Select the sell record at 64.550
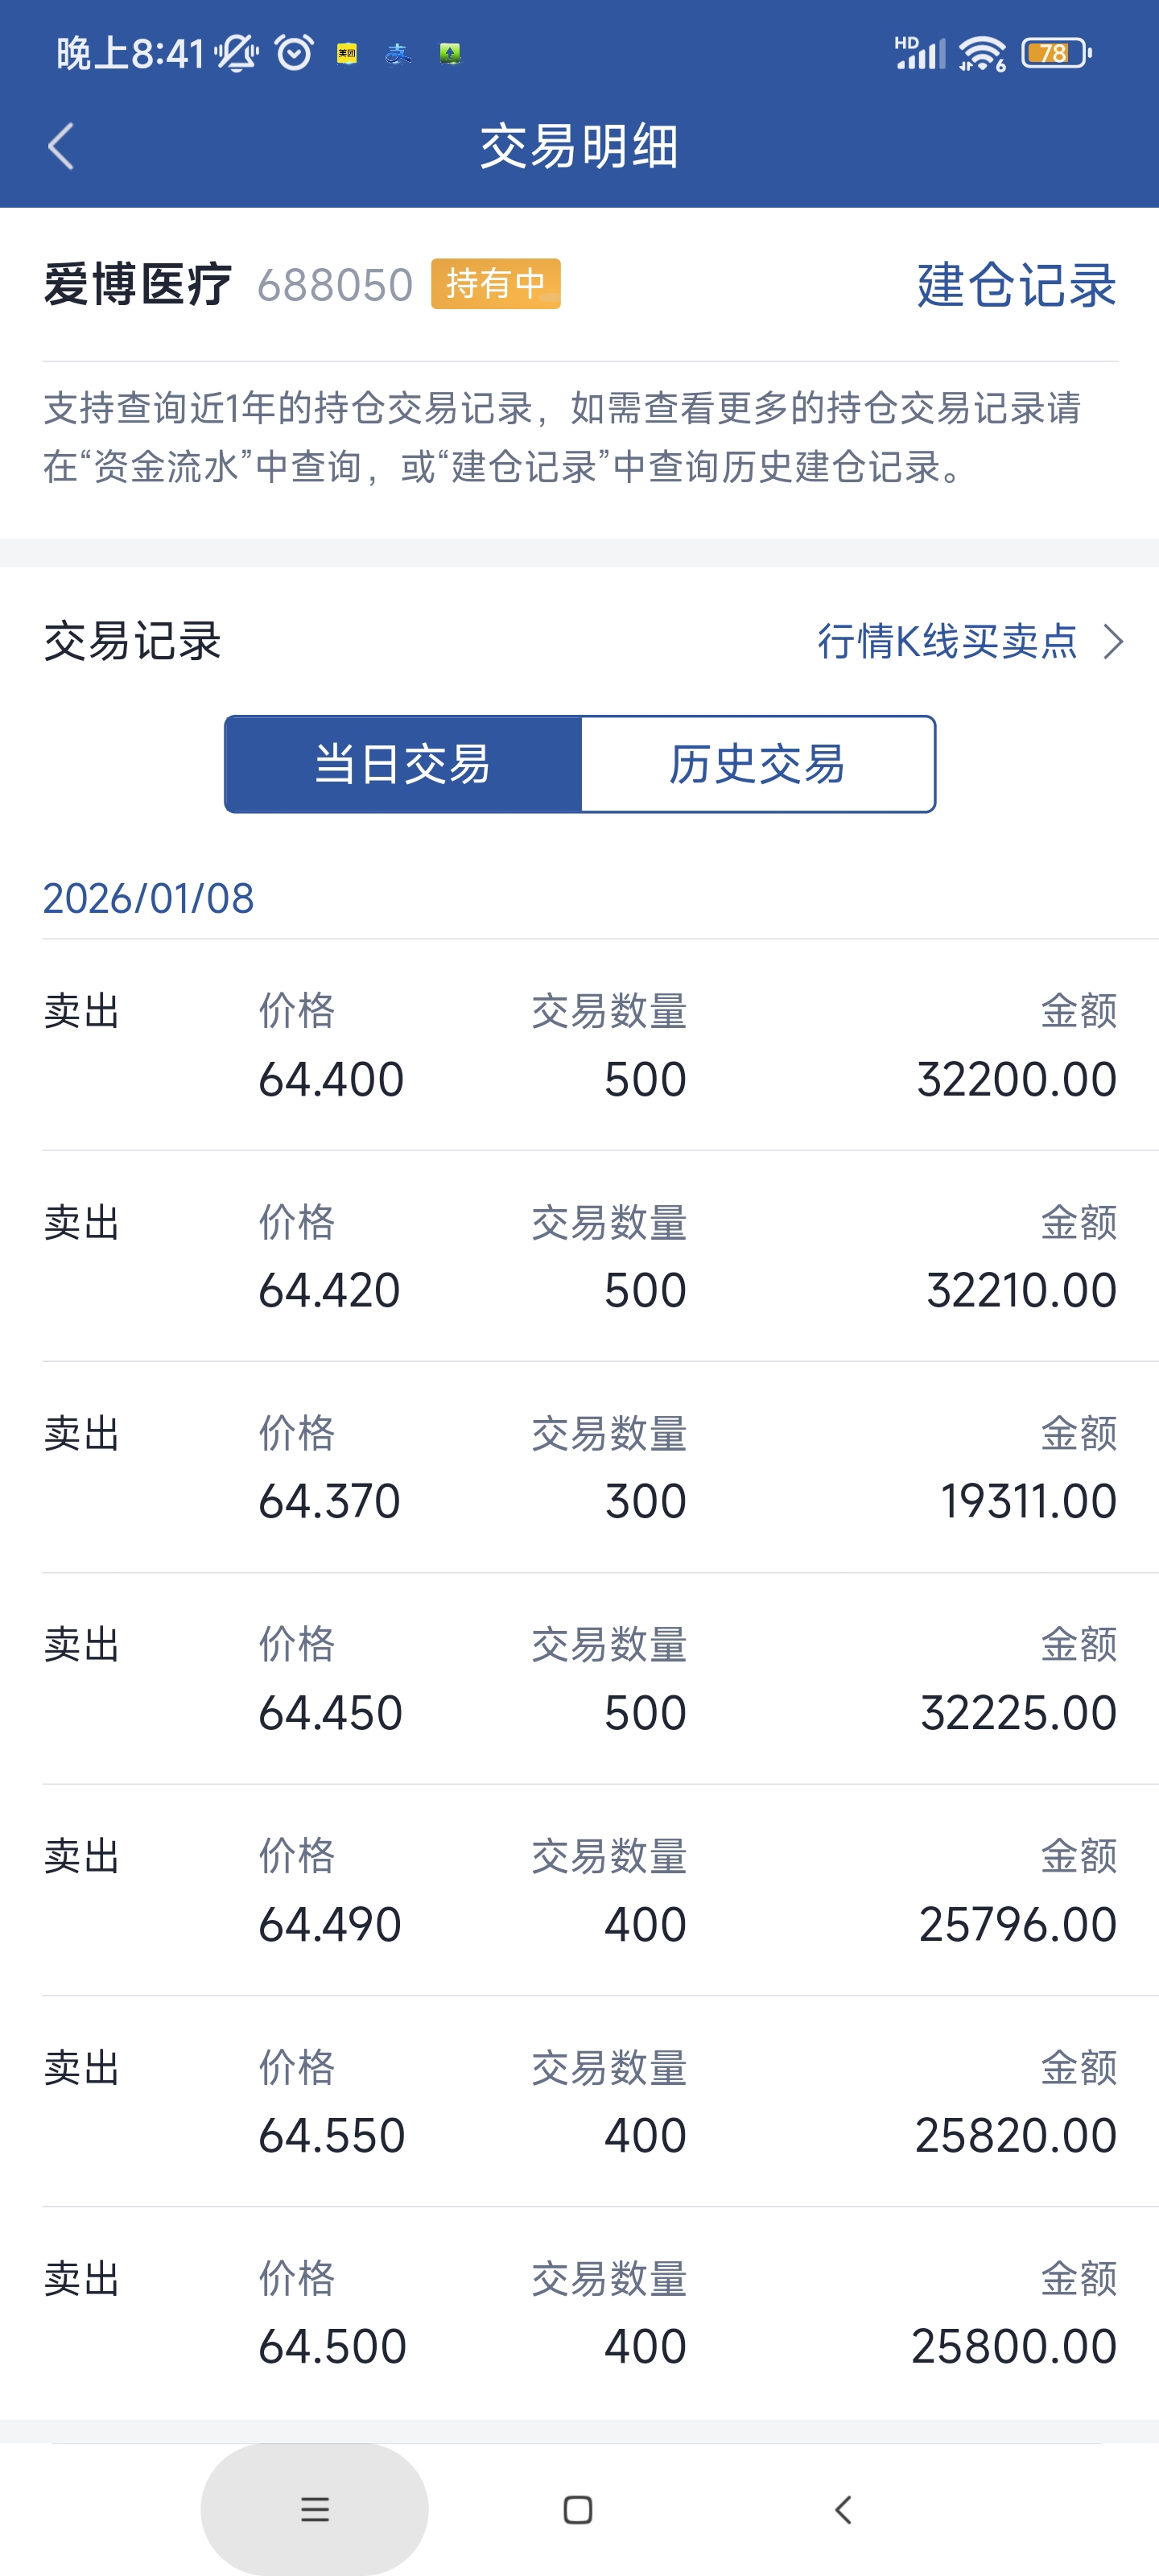 (x=580, y=2101)
